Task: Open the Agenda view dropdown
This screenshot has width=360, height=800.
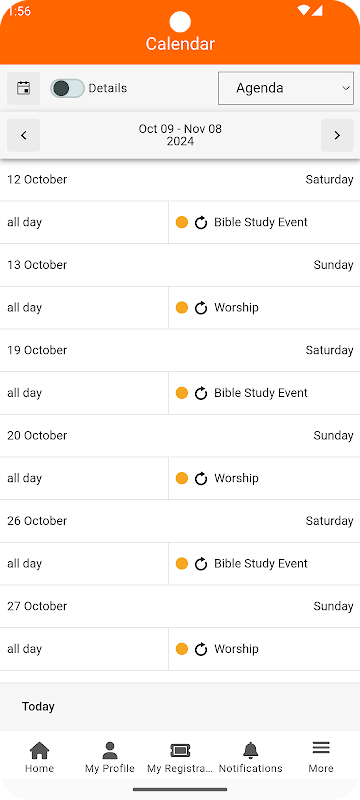Action: coord(286,88)
